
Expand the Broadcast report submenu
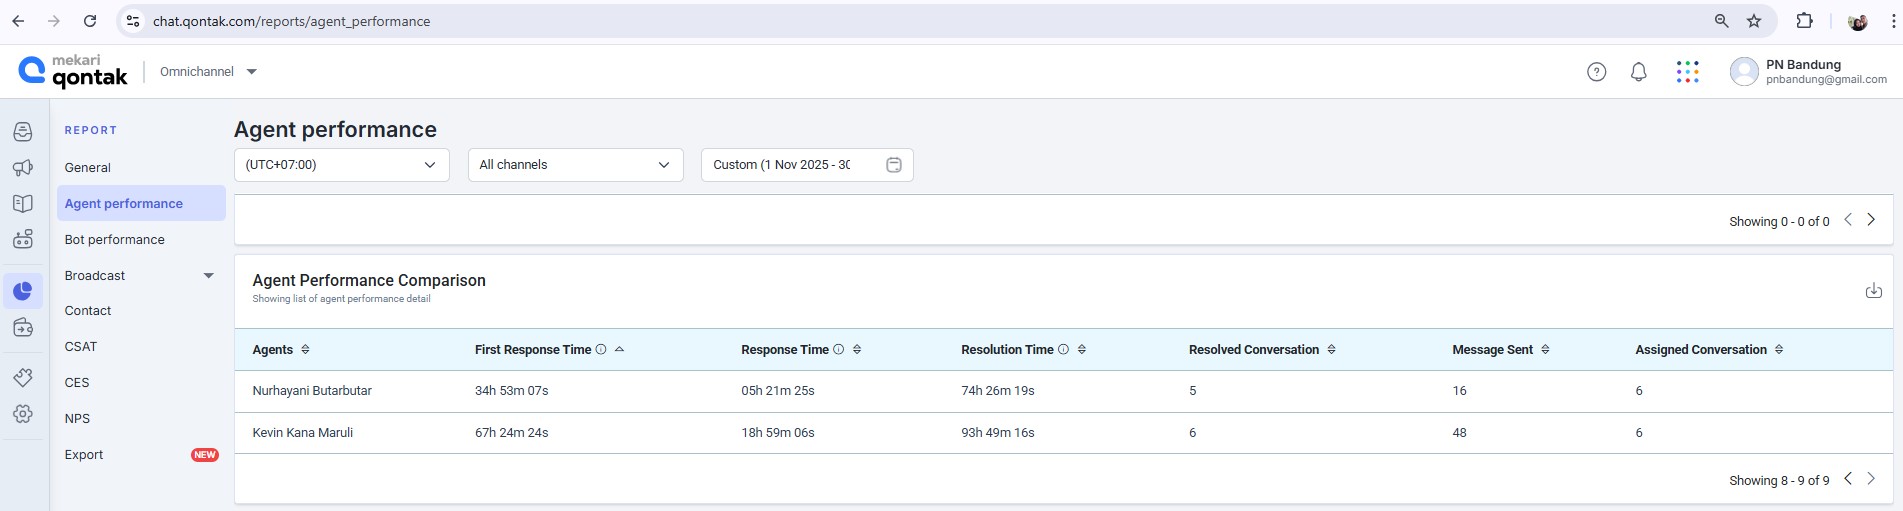(208, 276)
